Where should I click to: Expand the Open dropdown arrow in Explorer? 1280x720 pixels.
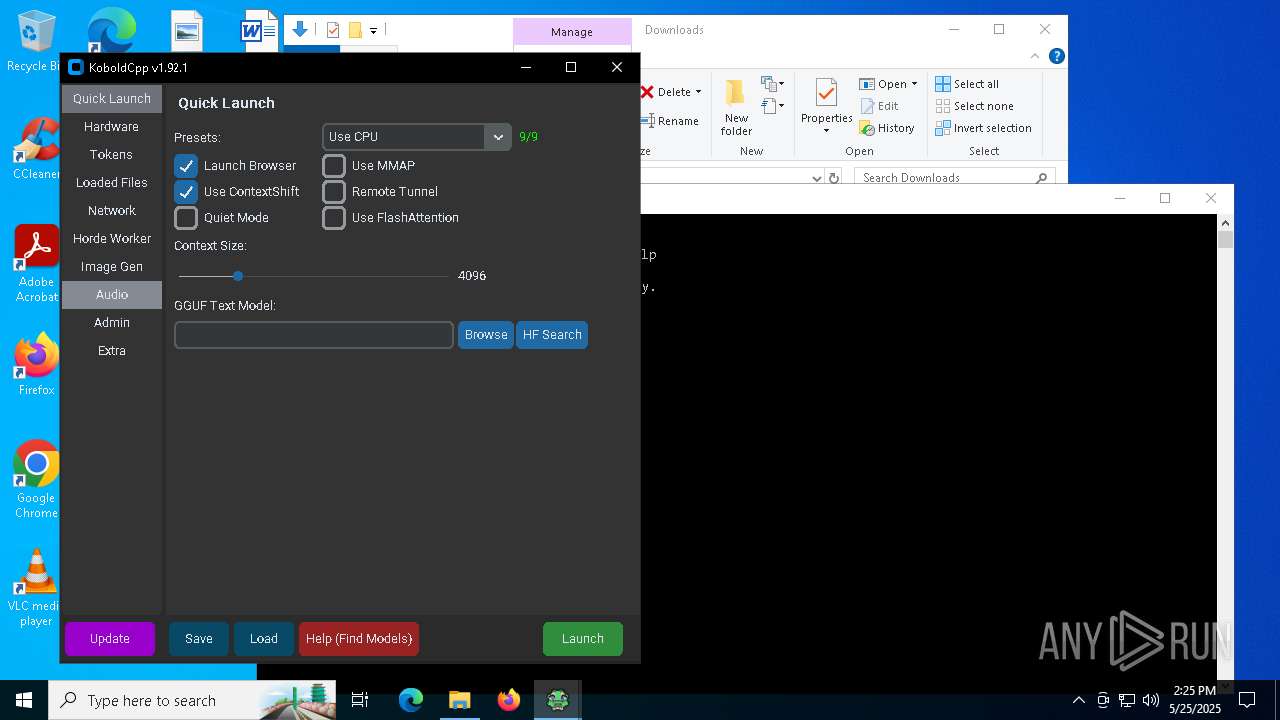914,84
